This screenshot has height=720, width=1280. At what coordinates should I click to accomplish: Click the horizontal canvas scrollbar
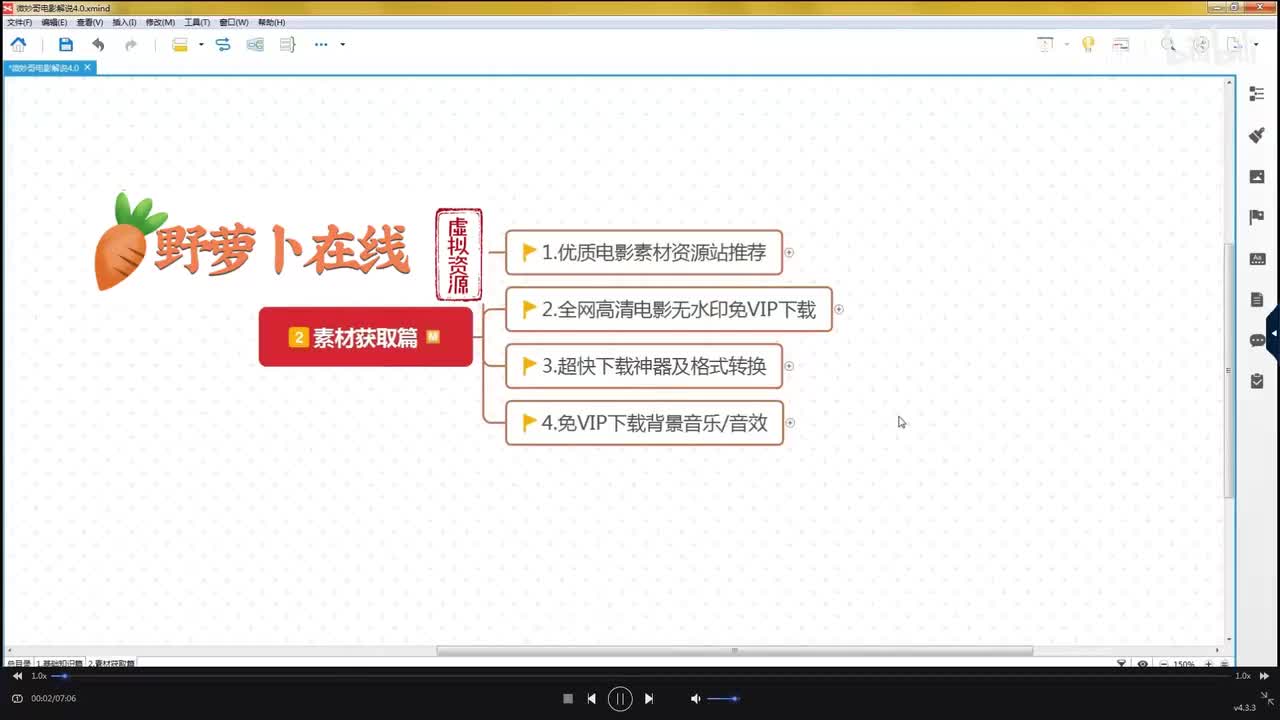[735, 650]
